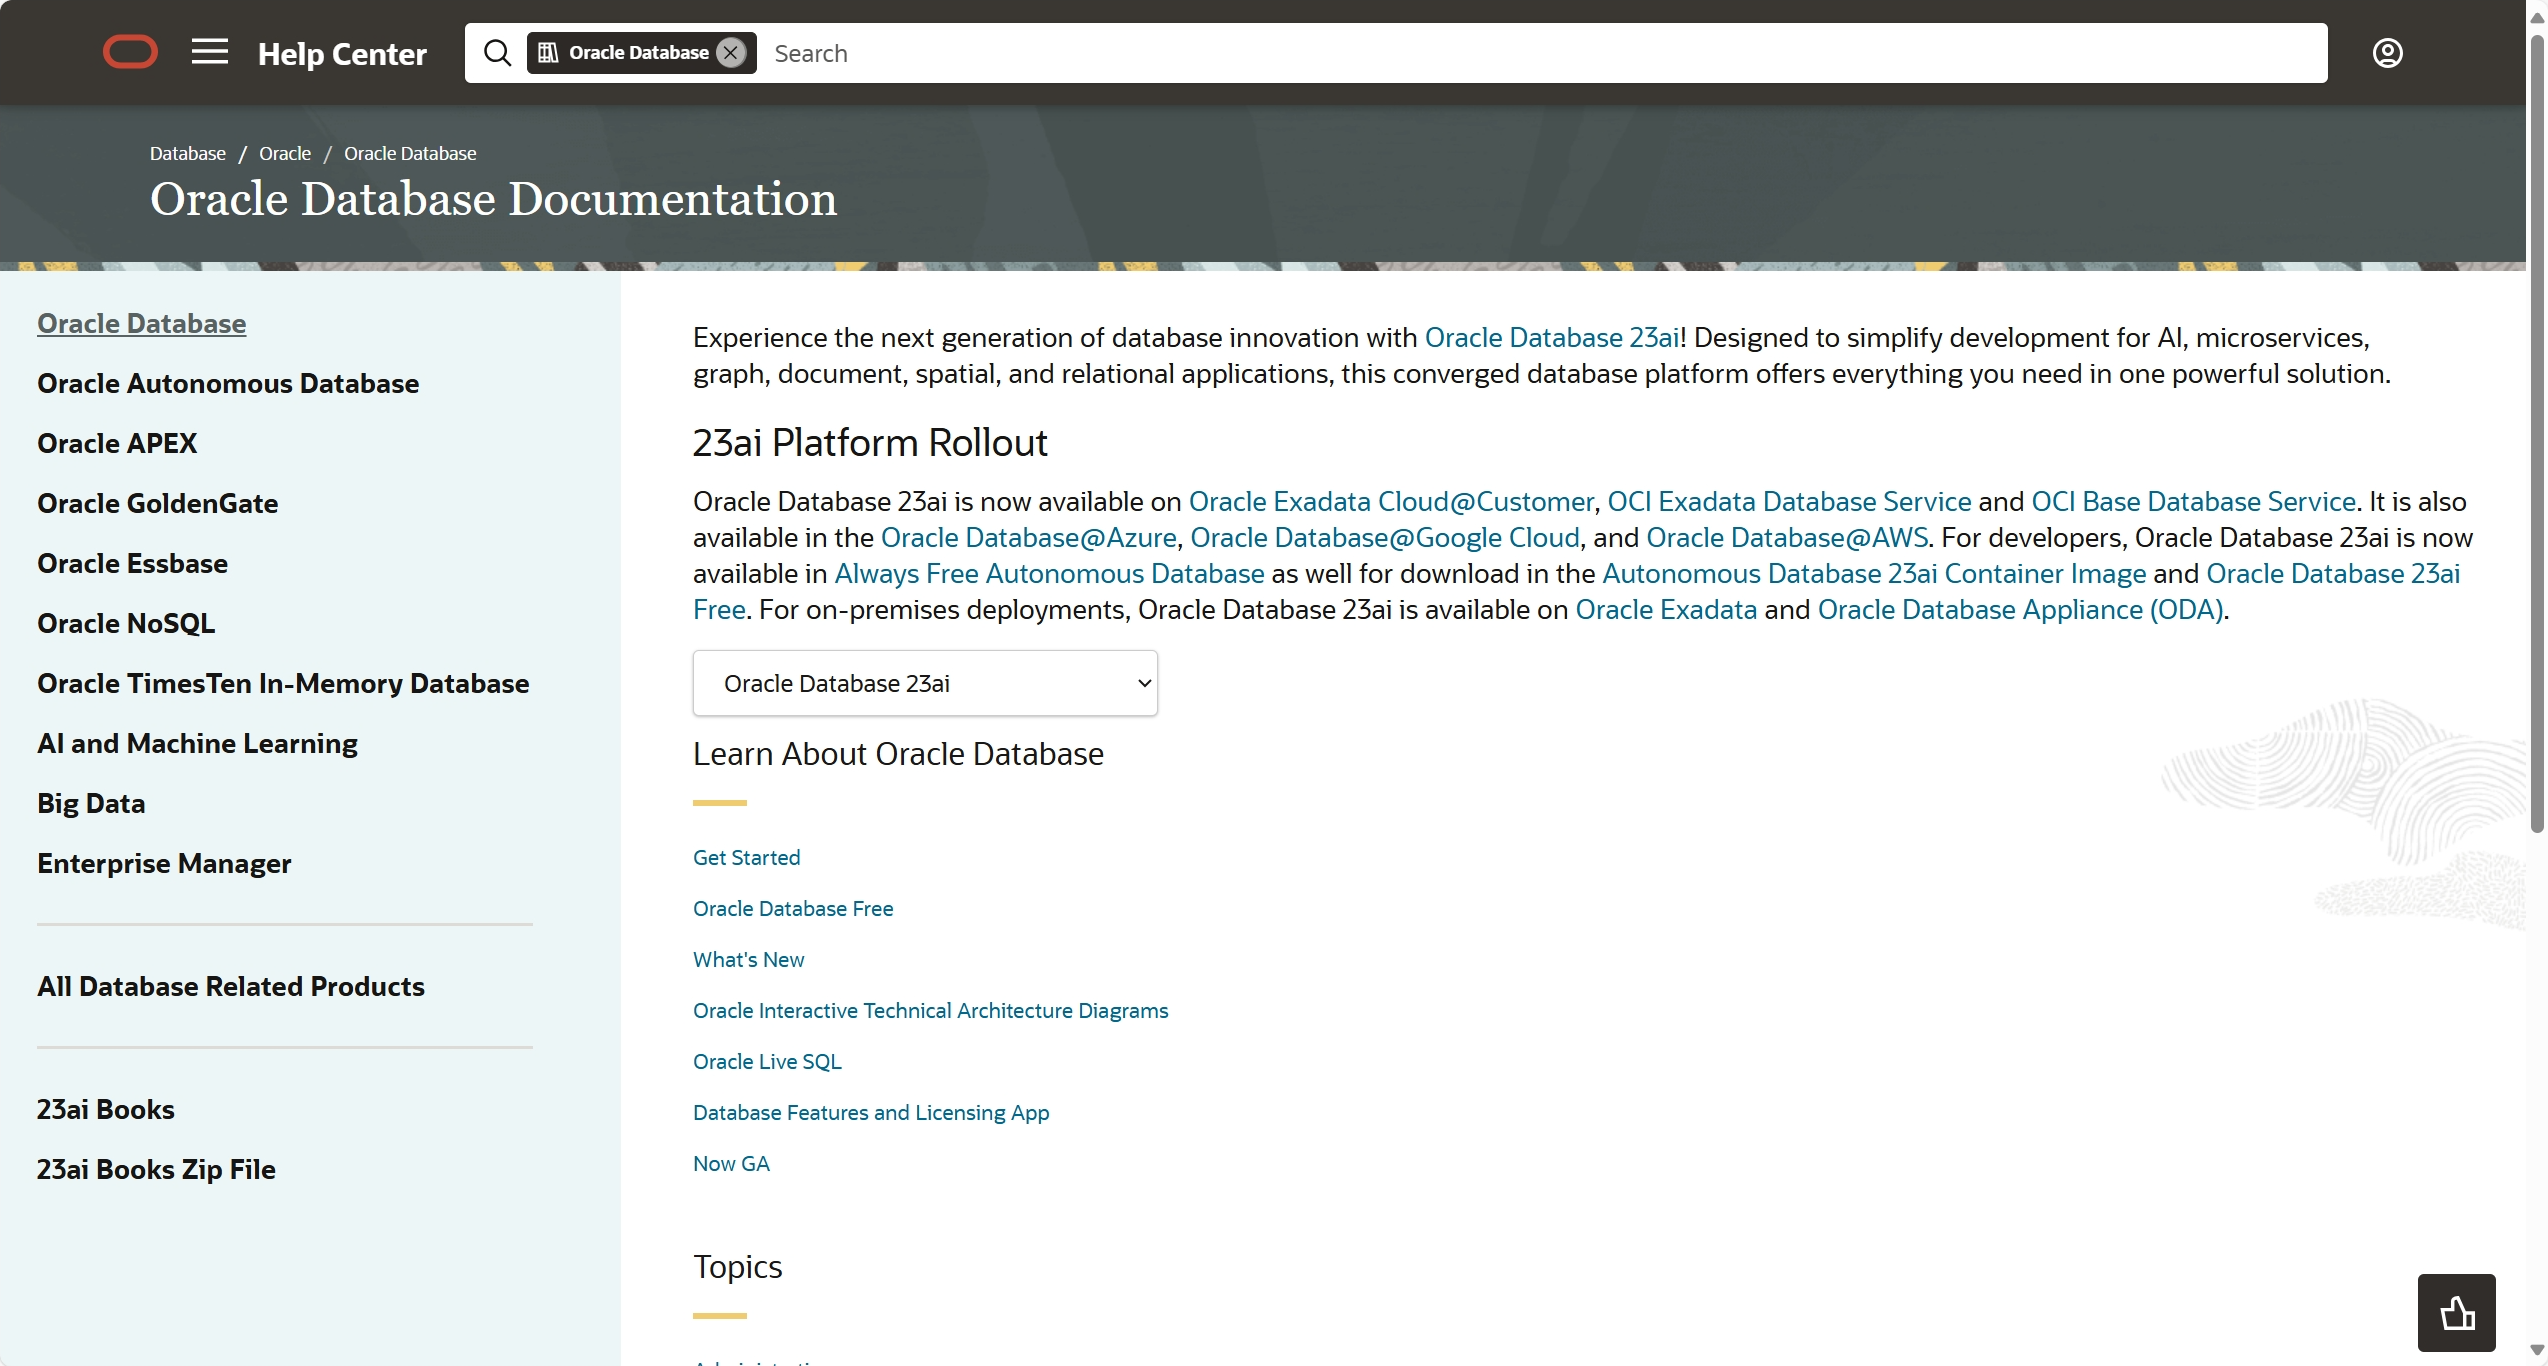Click the Topics heading

737,1266
